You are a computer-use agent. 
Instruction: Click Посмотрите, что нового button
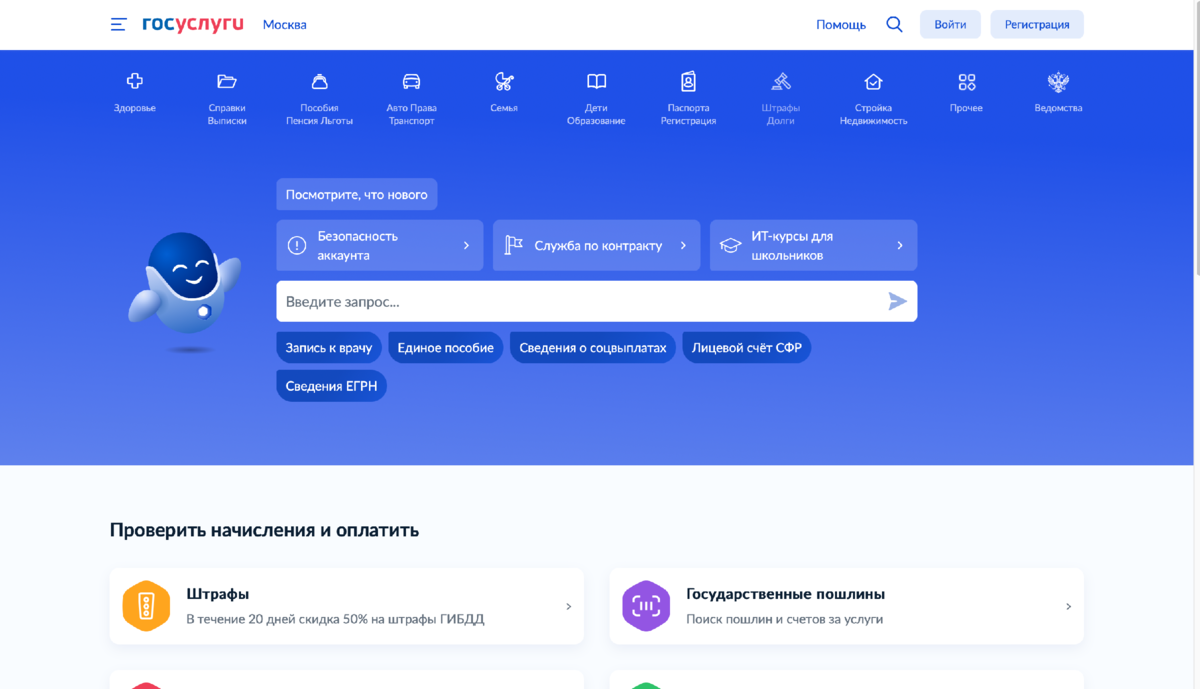pyautogui.click(x=357, y=194)
